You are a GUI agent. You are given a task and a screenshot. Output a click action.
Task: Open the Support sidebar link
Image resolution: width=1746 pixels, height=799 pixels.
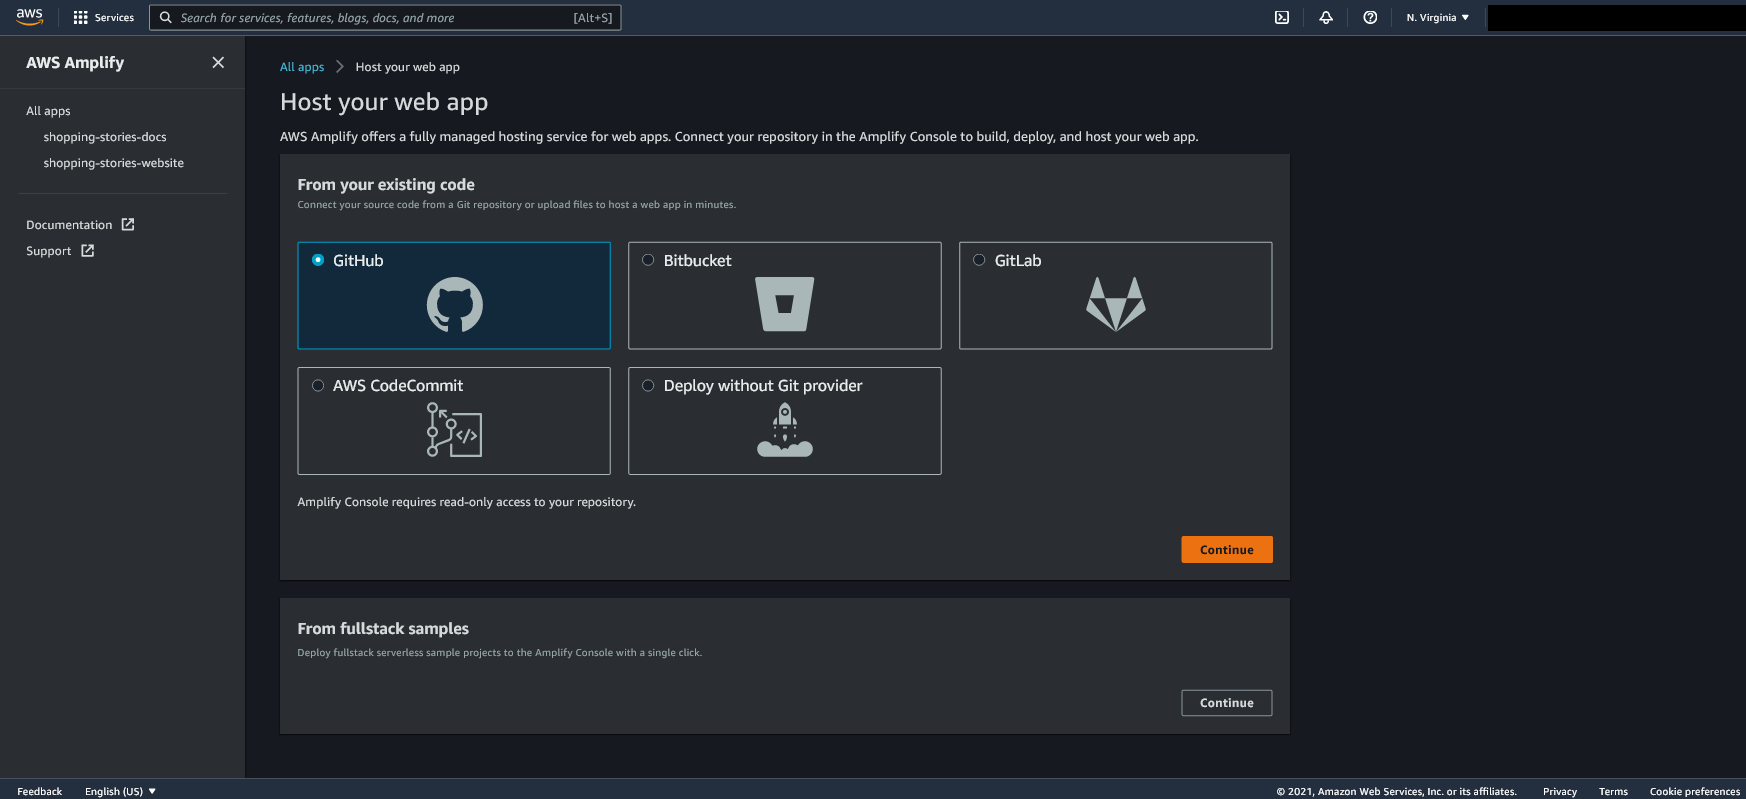click(49, 251)
